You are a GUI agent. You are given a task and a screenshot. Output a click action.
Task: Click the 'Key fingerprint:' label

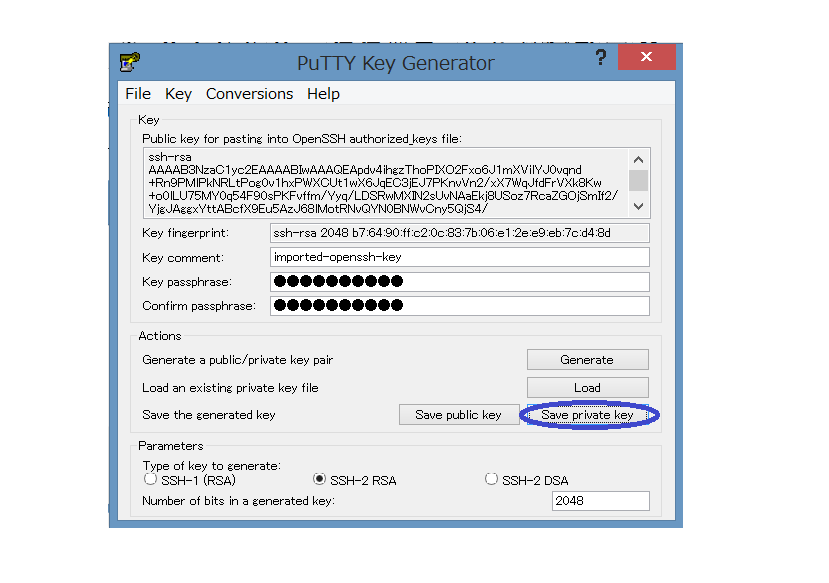185,233
